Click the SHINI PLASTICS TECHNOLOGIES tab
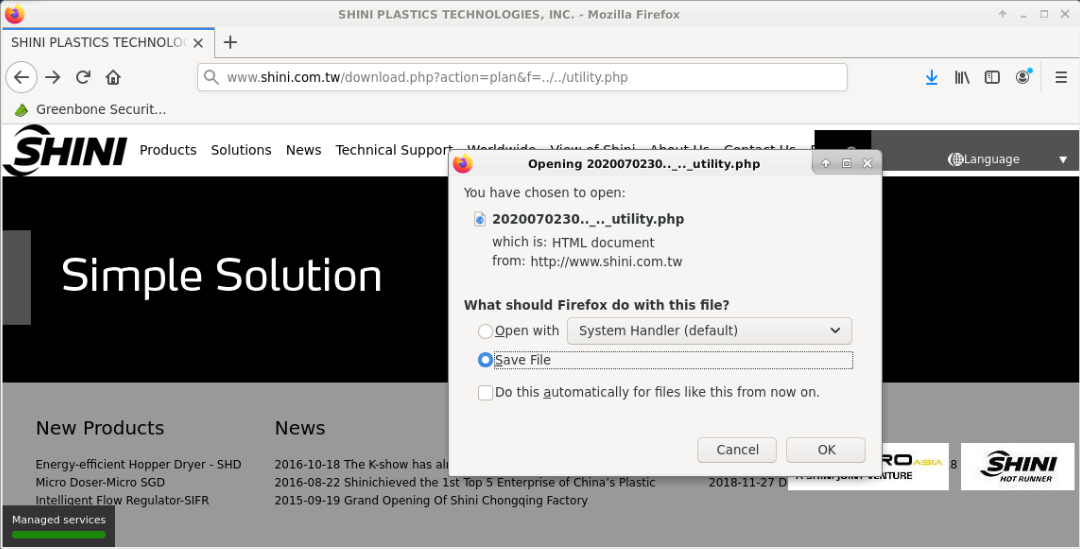This screenshot has width=1080, height=549. [x=108, y=43]
